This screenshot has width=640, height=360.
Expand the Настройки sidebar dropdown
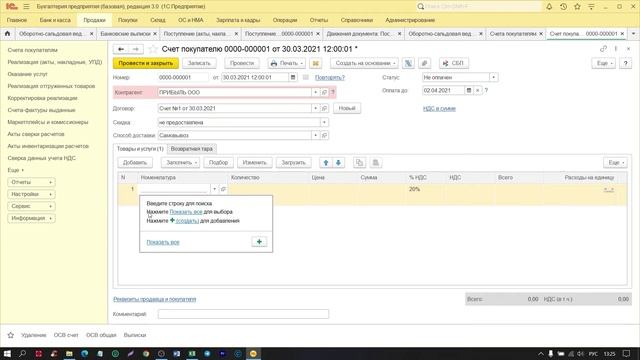(x=31, y=194)
